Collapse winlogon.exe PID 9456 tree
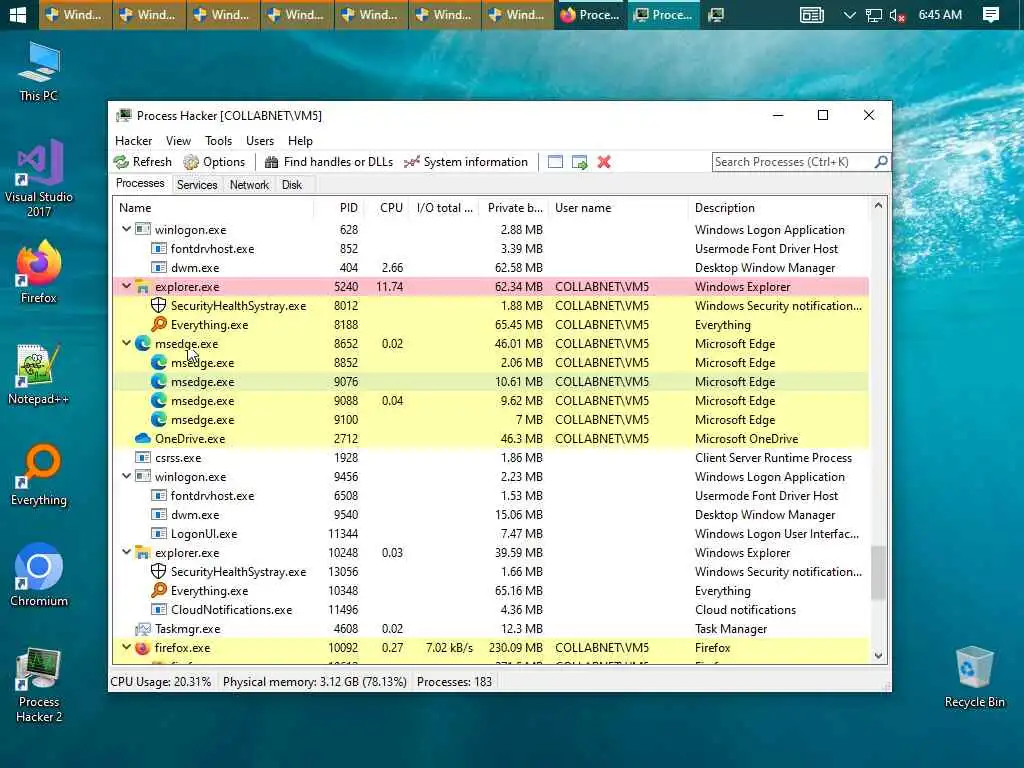 (x=126, y=476)
